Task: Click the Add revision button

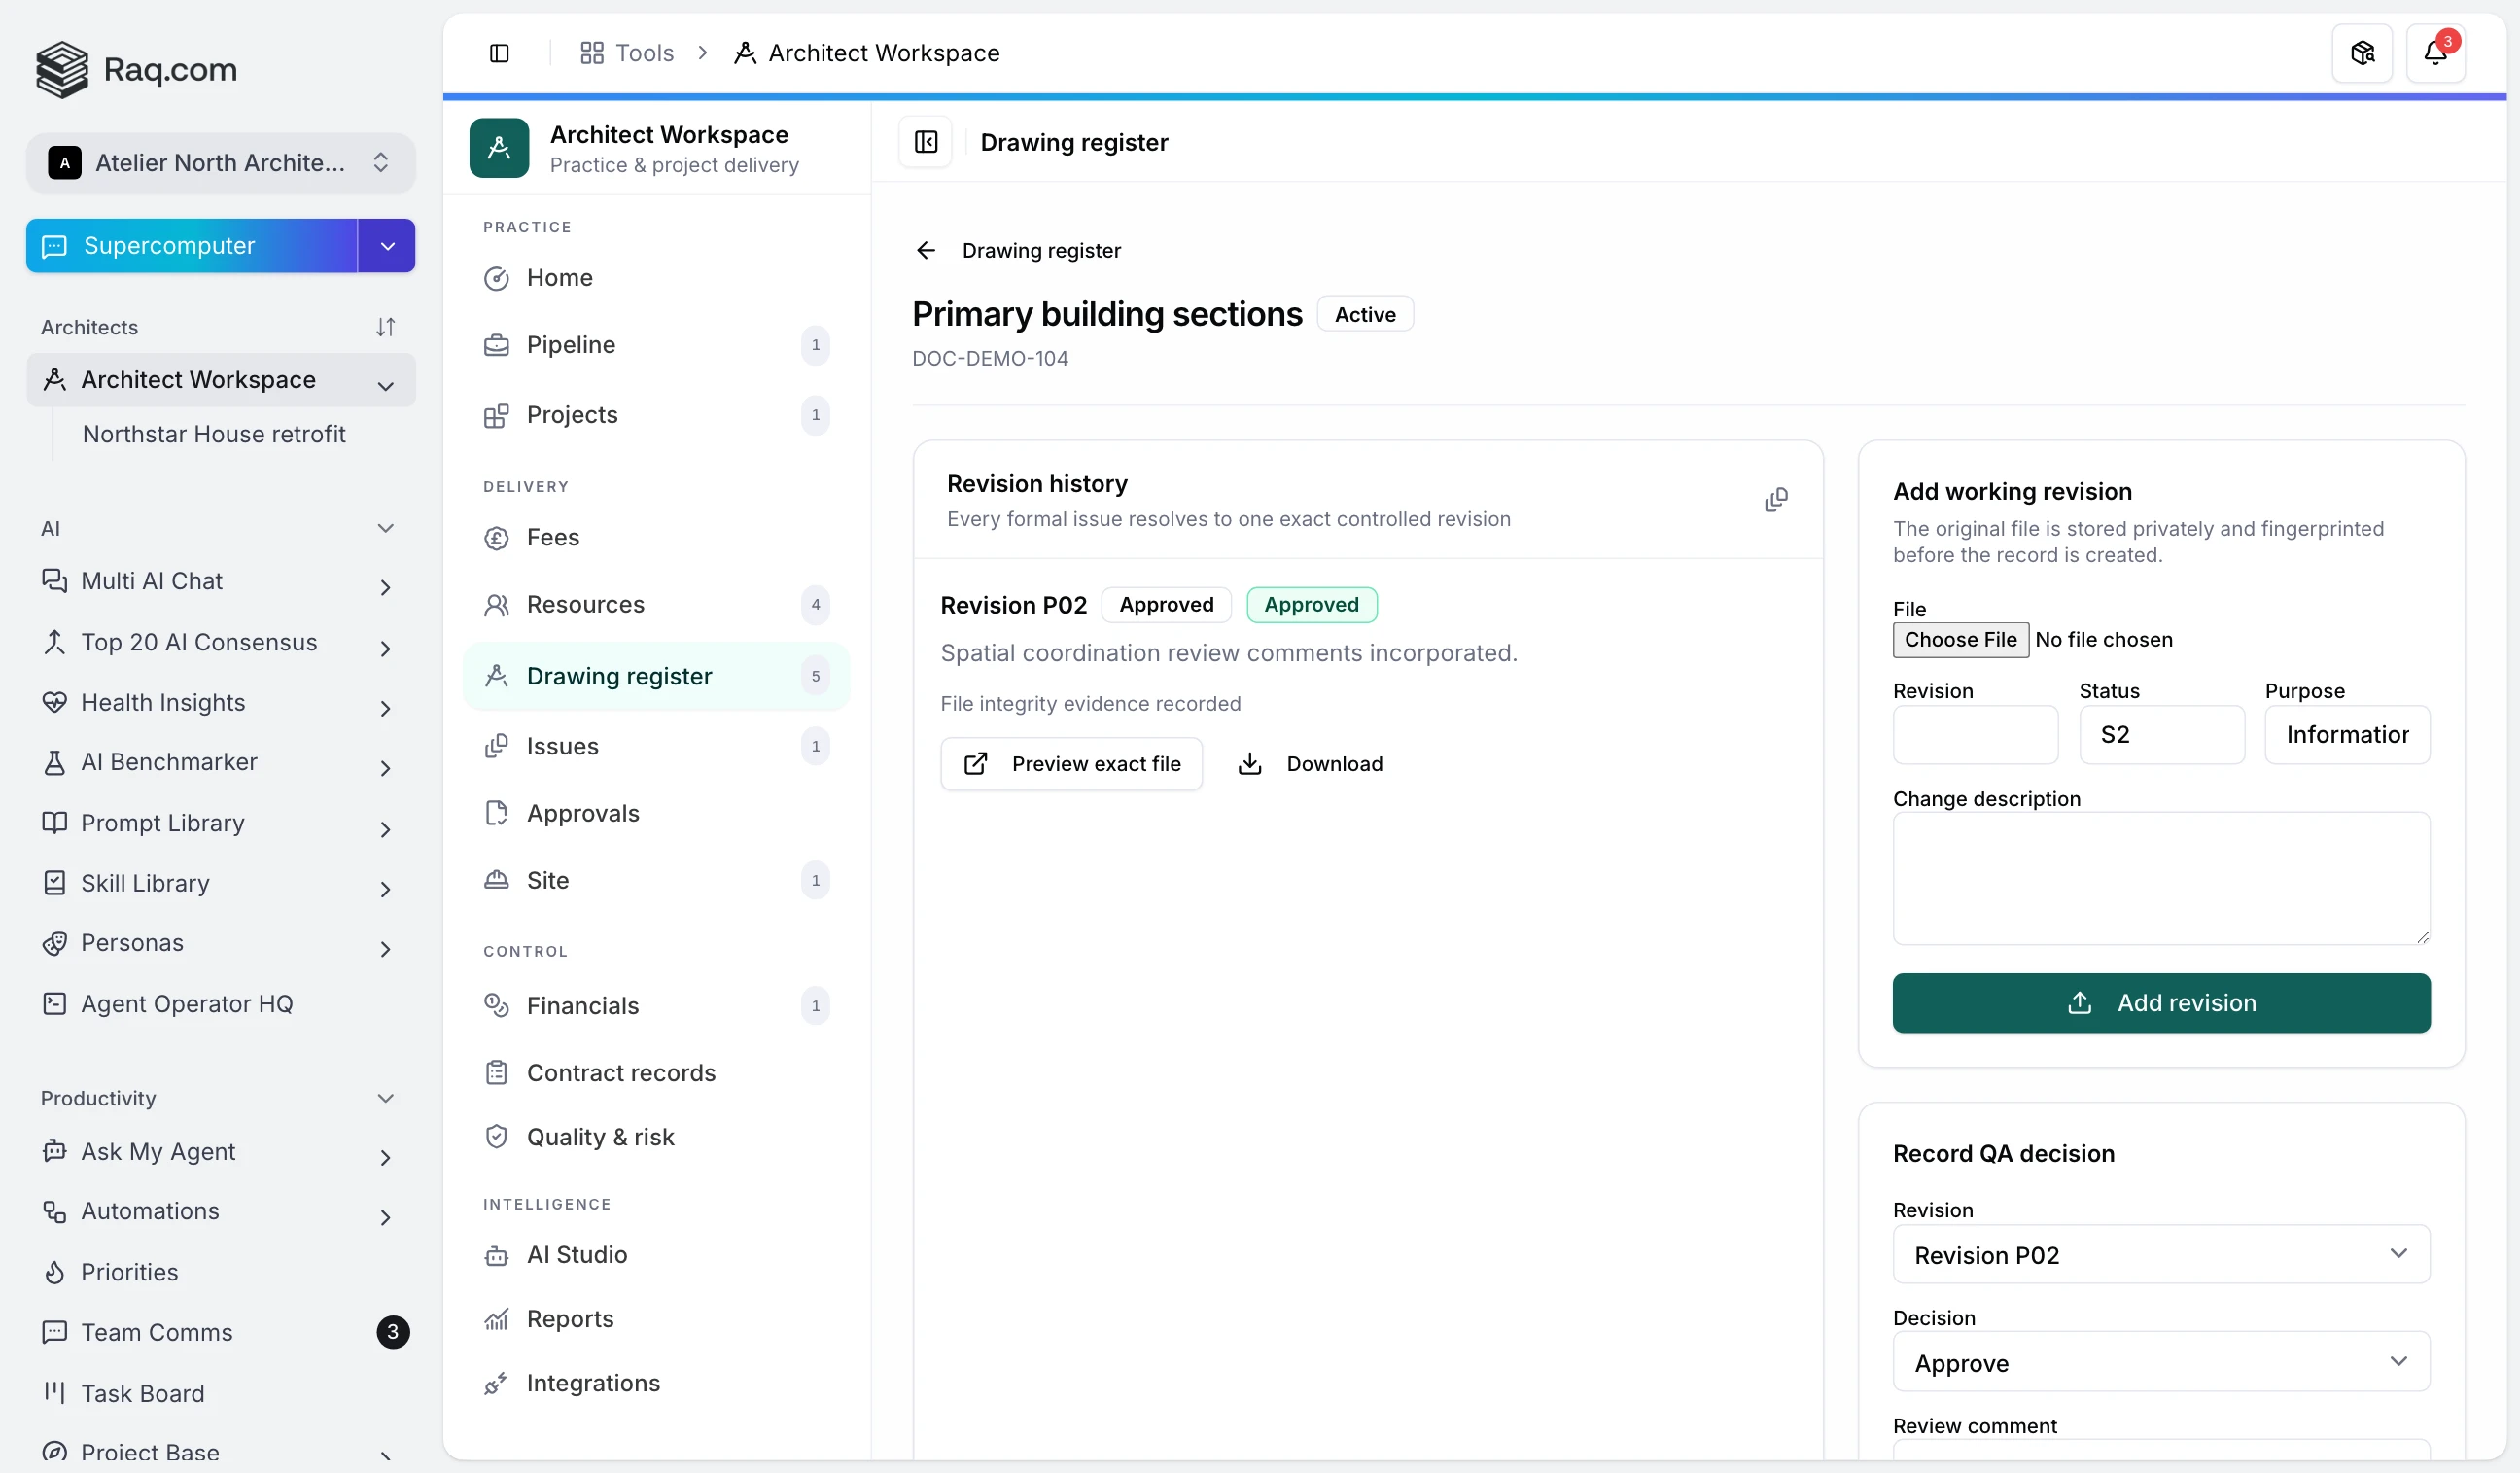Action: pos(2160,1003)
